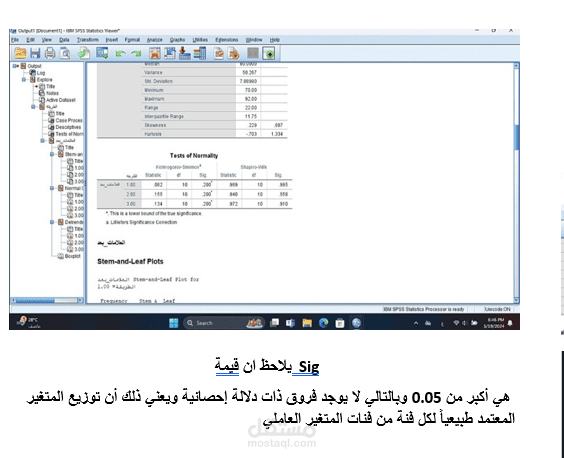Click the Save floppy disk icon
Image resolution: width=564 pixels, height=458 pixels.
[x=35, y=53]
